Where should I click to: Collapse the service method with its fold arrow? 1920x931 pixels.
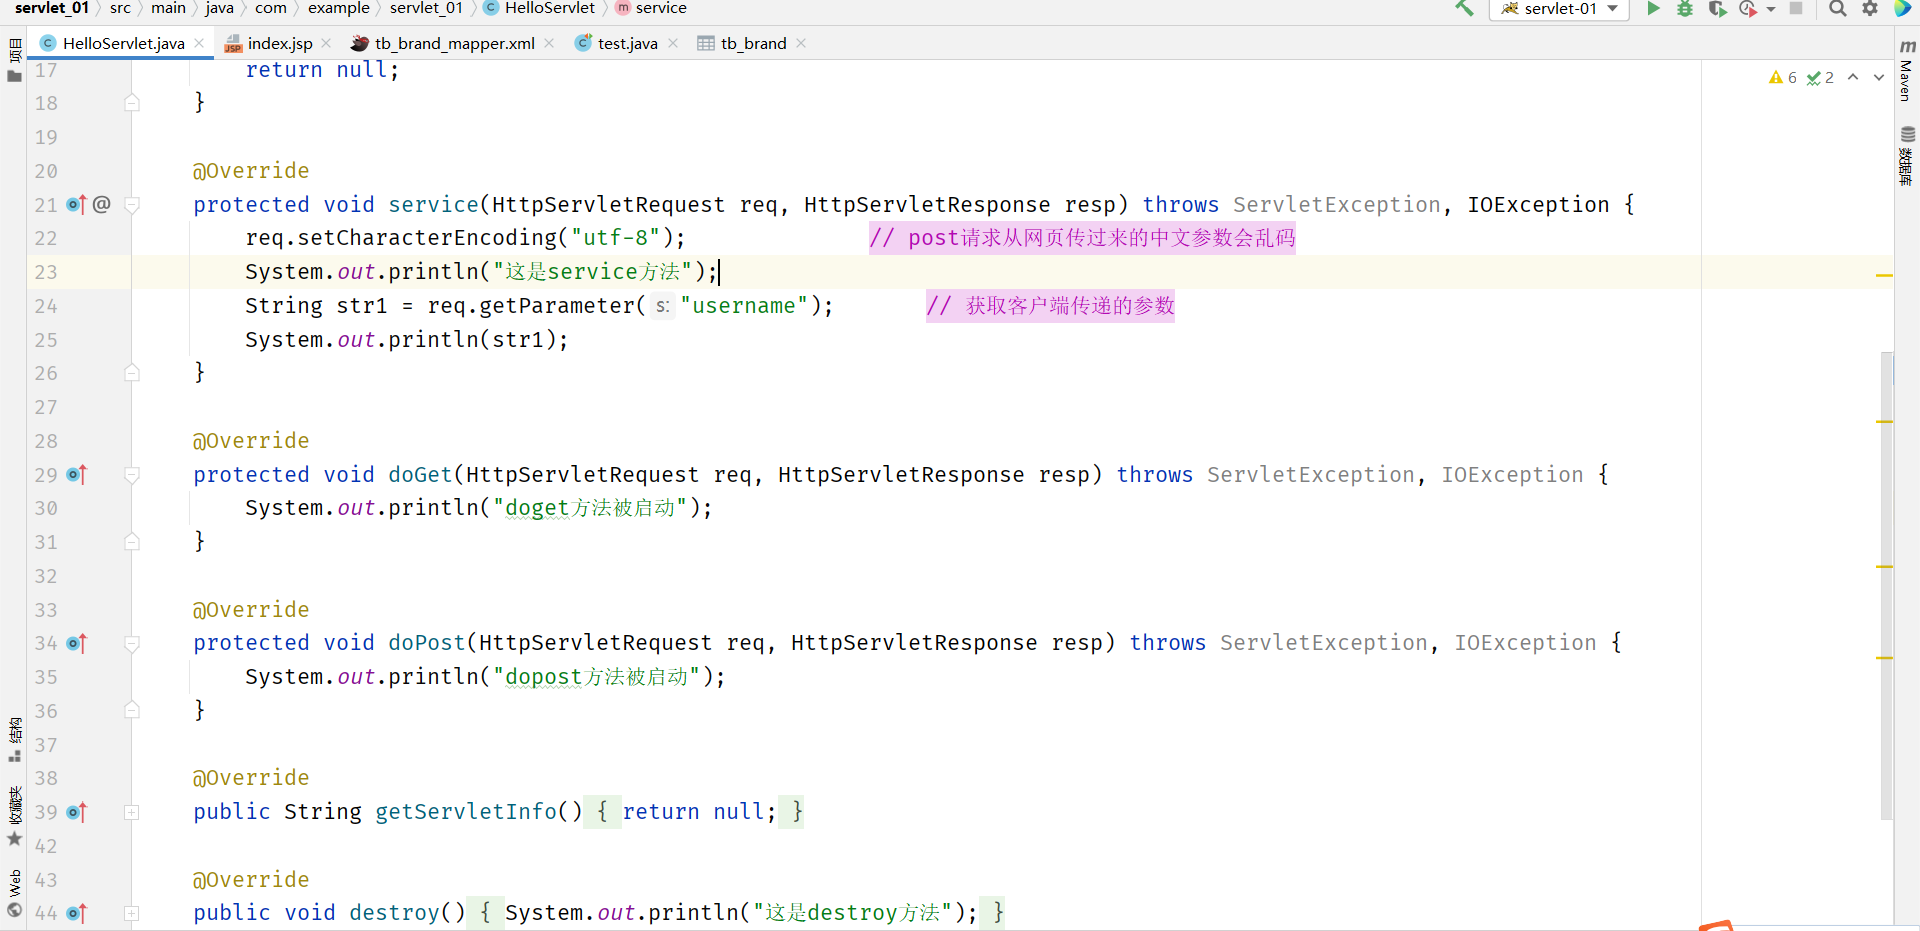131,205
